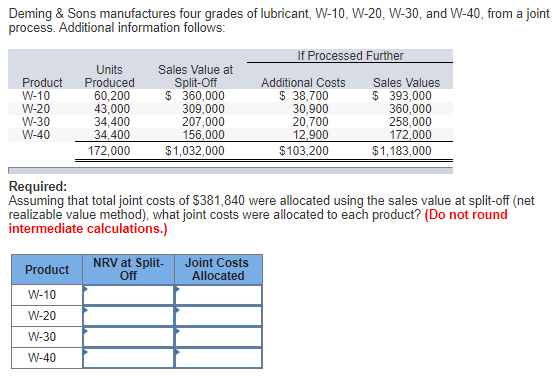Click the $103,200 total additional costs
The image size is (558, 377).
click(304, 151)
